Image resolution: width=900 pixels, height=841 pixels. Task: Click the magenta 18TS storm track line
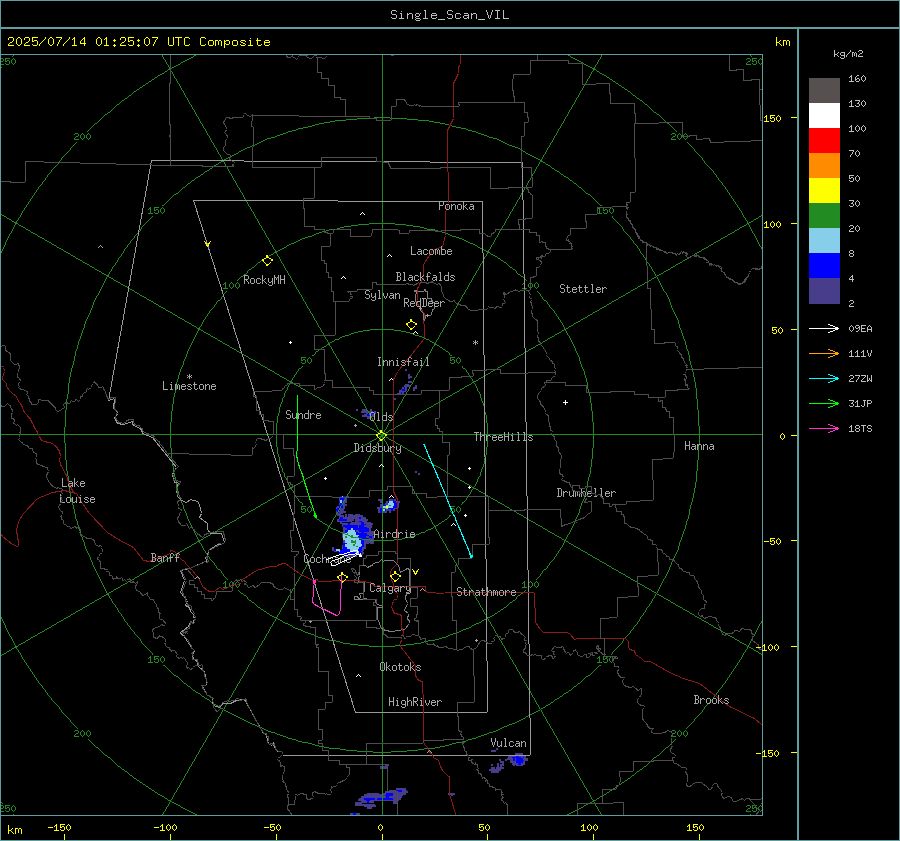tap(328, 597)
